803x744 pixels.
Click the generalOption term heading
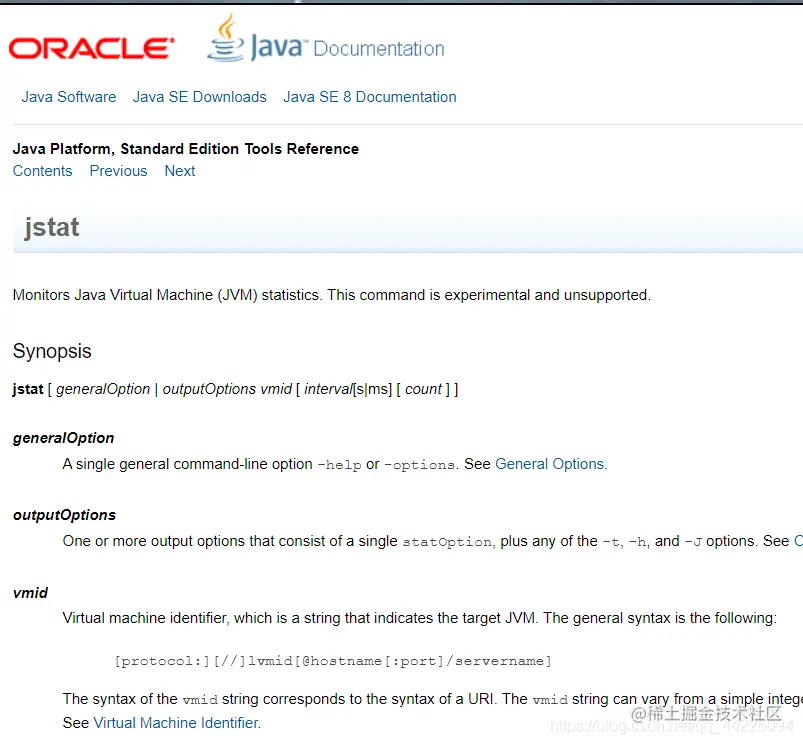click(x=64, y=438)
